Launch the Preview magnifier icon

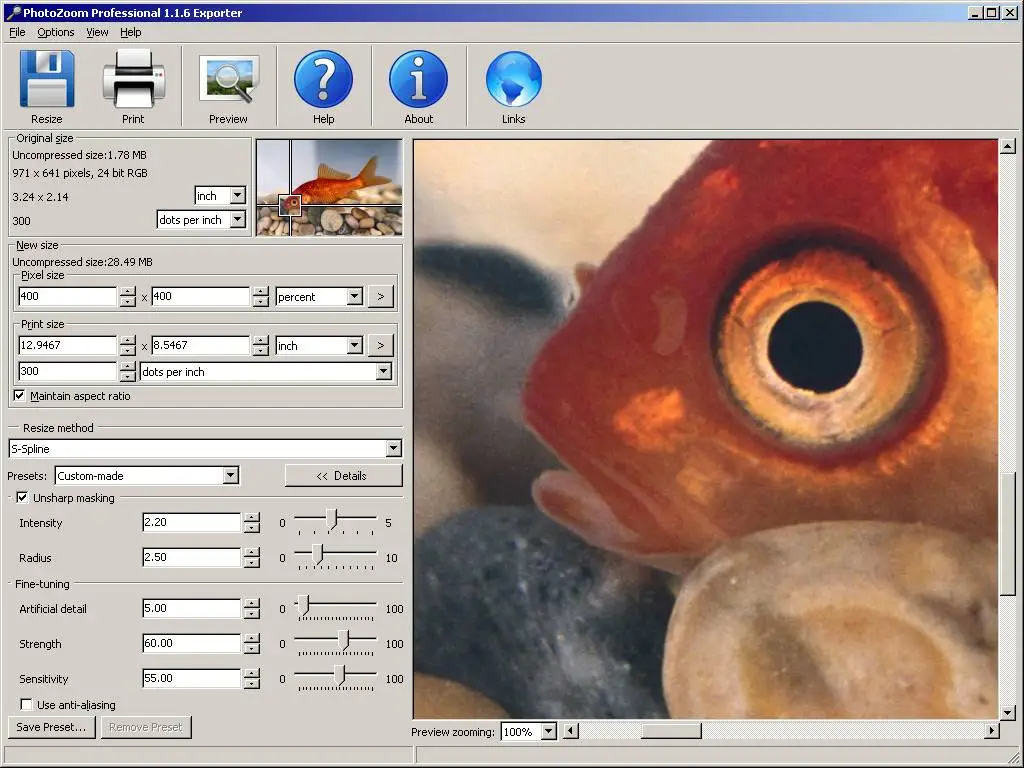229,79
